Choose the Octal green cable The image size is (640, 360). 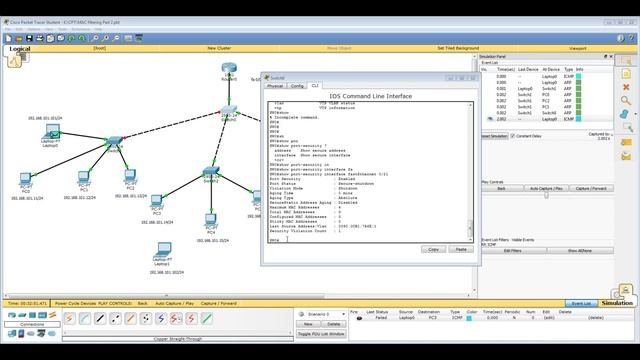[207, 318]
